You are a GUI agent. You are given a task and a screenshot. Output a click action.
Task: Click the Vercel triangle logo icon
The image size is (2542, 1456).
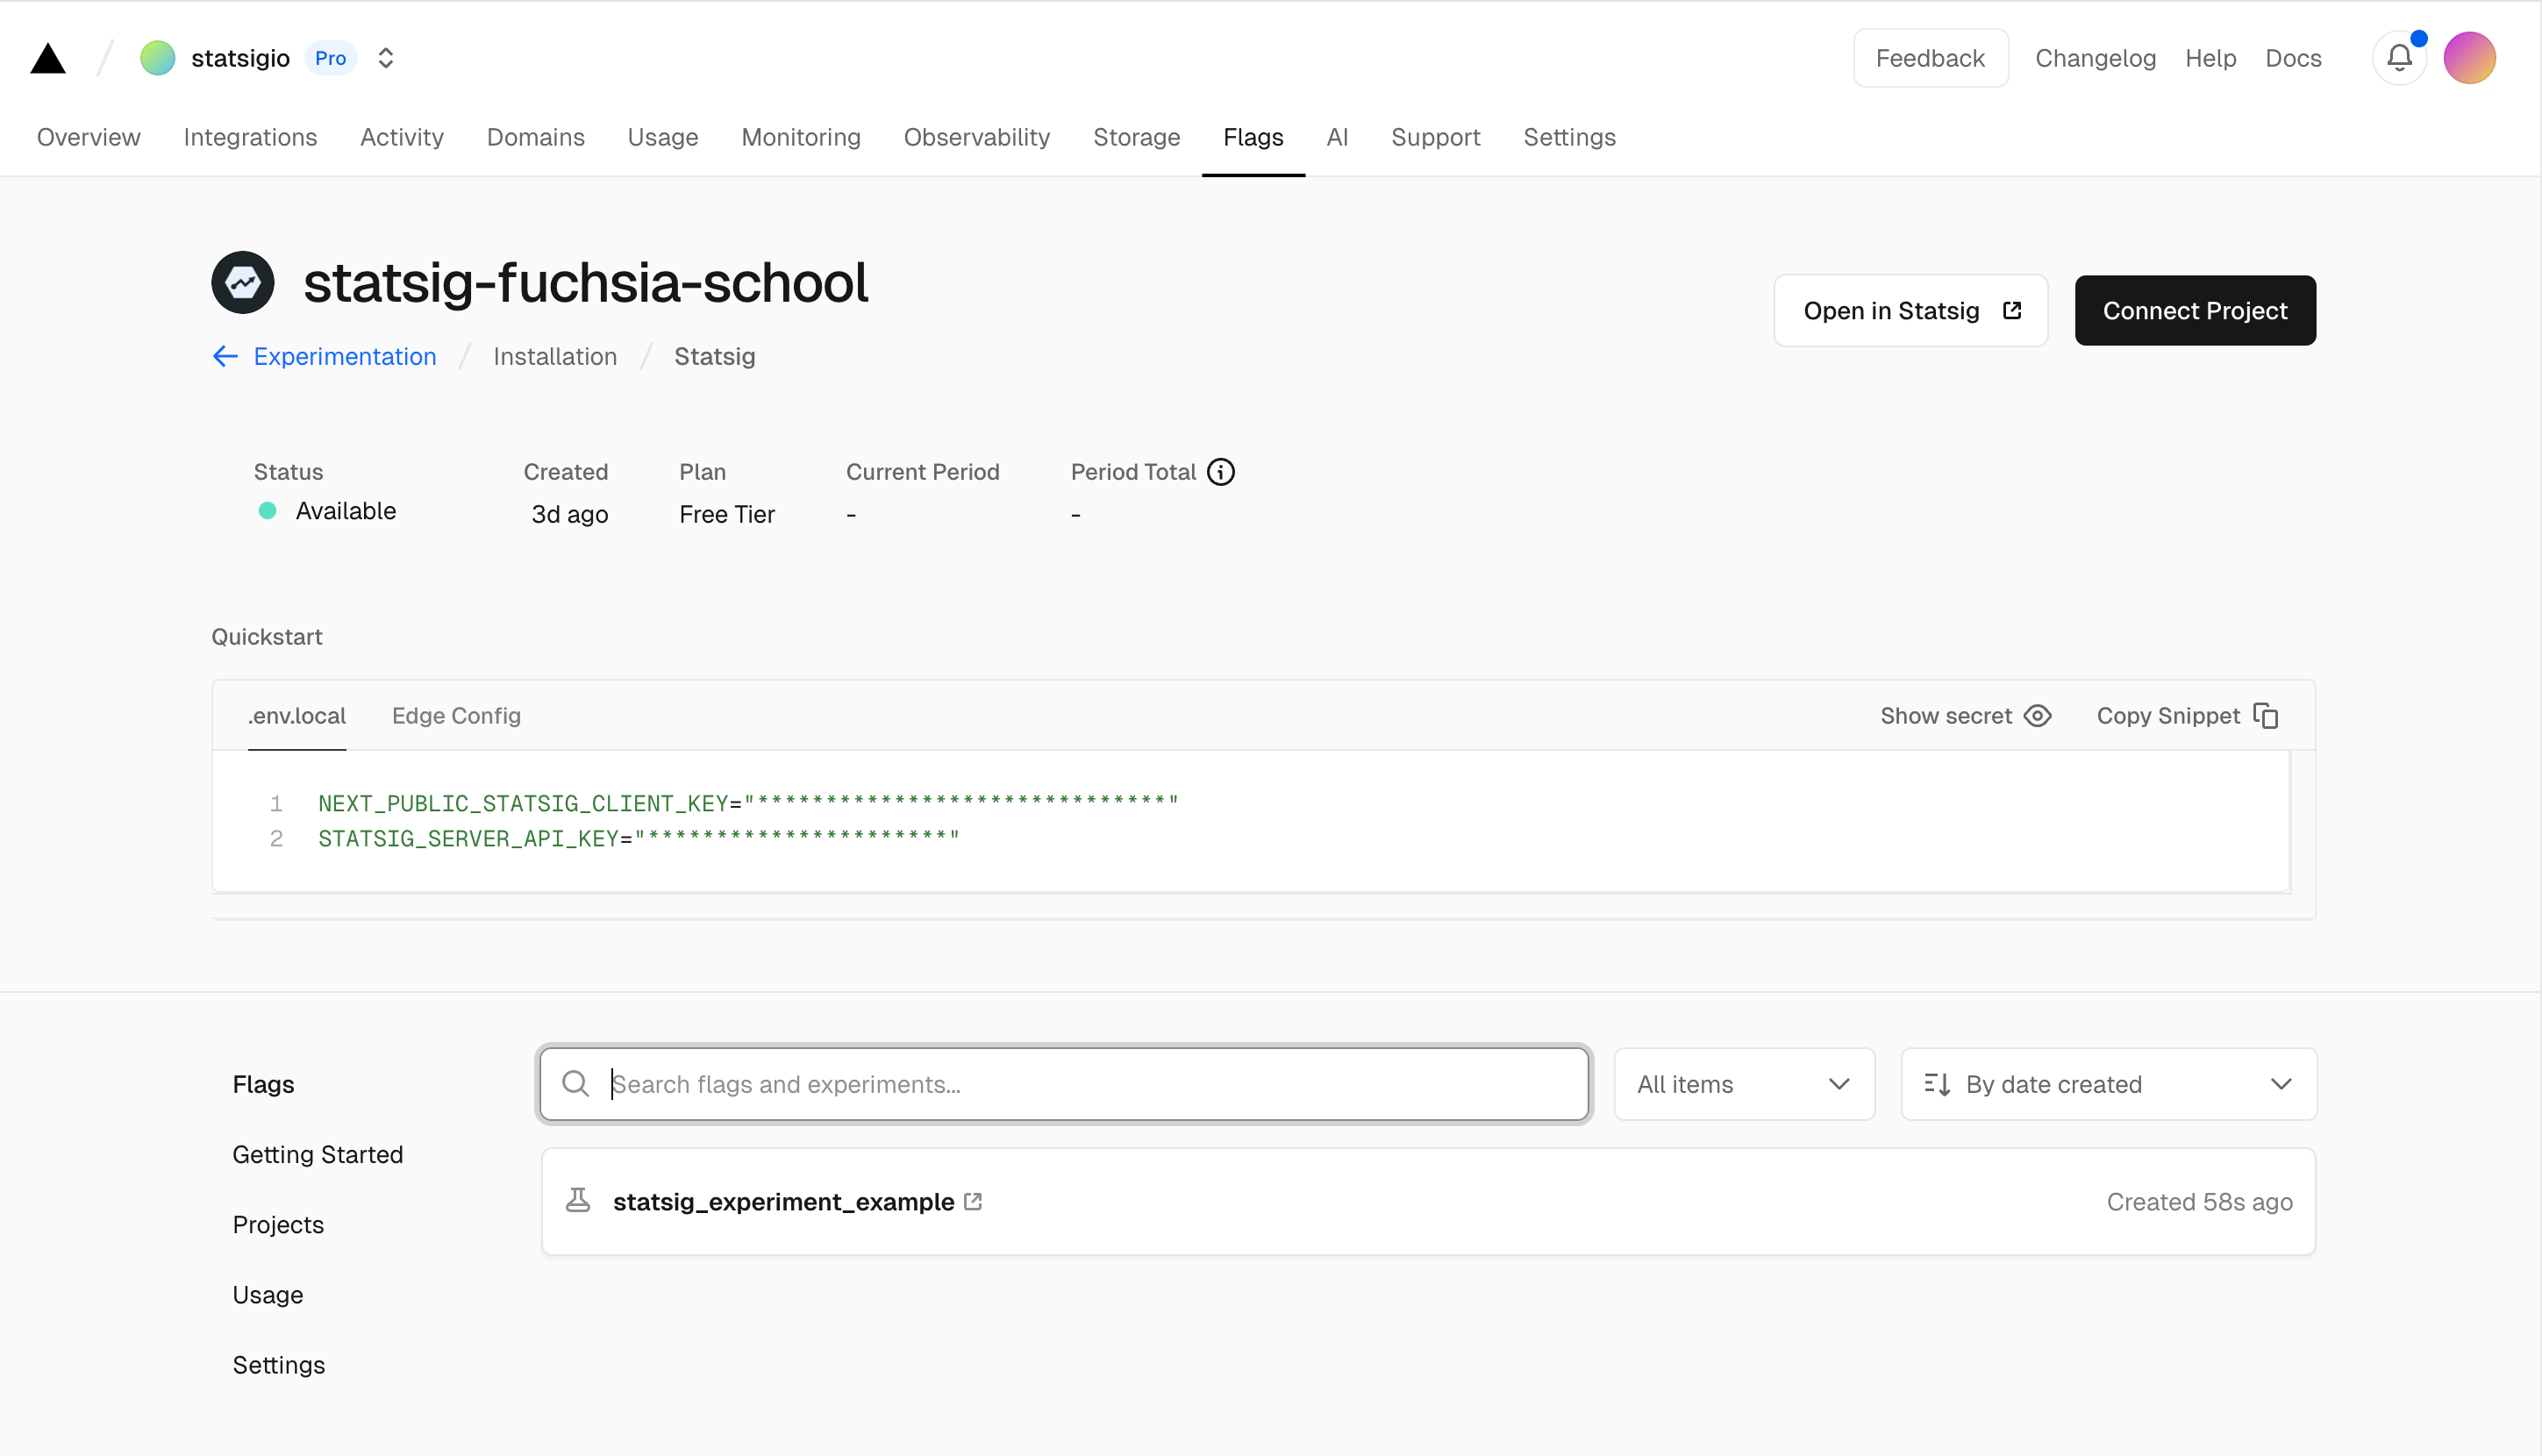pos(49,58)
